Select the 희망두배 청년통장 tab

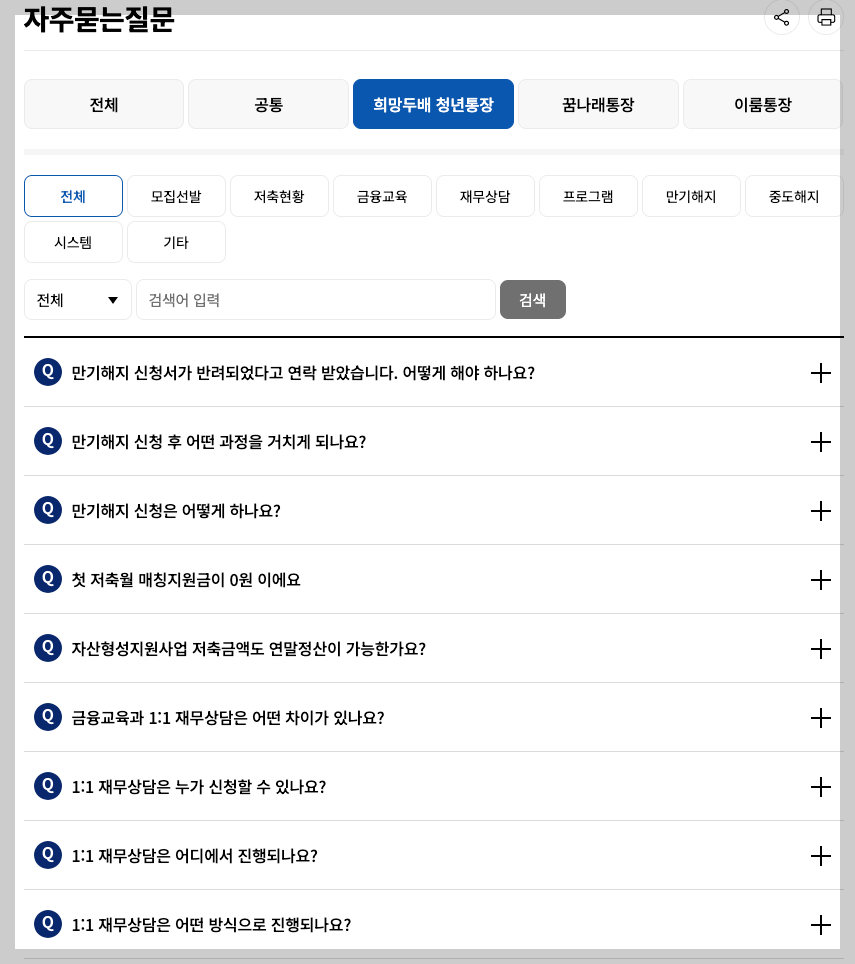pos(433,104)
